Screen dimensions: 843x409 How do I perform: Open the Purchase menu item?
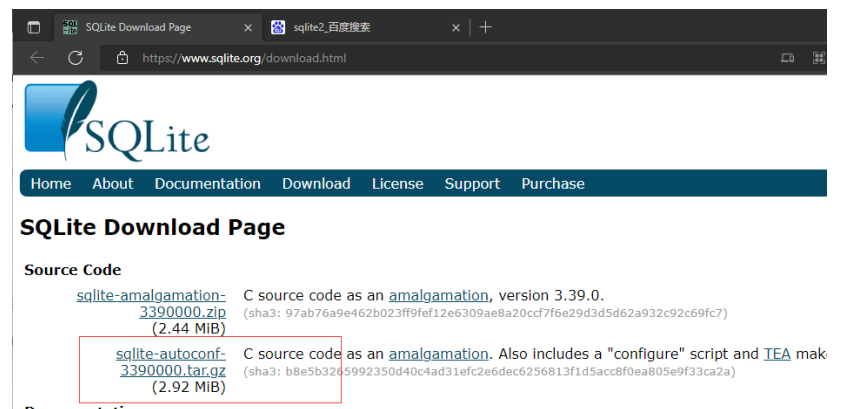[x=553, y=184]
